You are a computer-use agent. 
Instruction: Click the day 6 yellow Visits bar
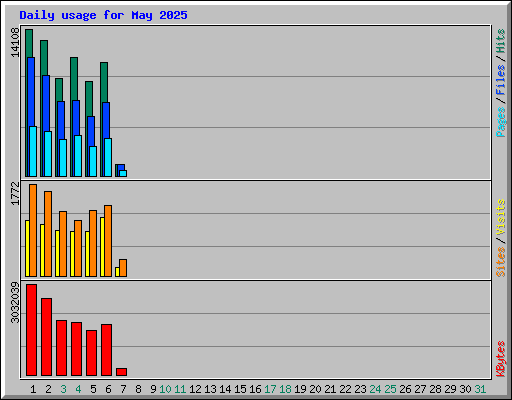coord(102,247)
